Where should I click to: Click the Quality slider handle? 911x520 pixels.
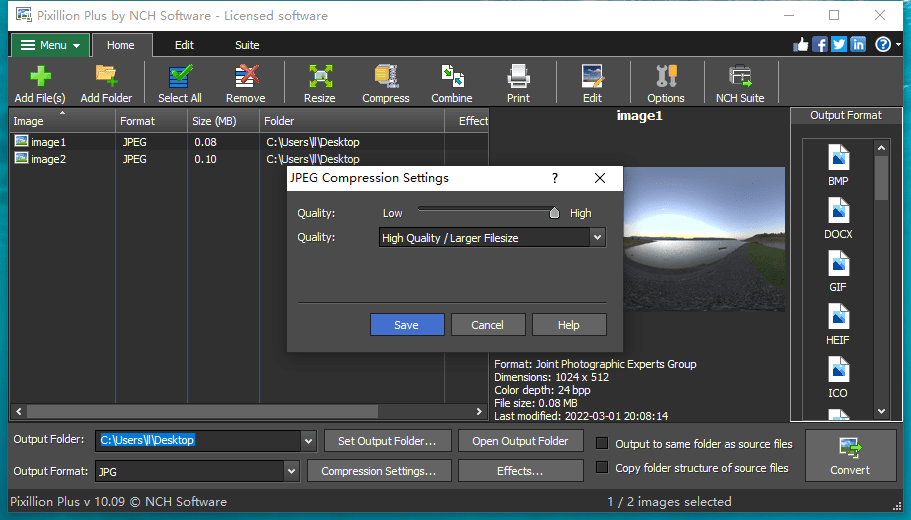(554, 213)
